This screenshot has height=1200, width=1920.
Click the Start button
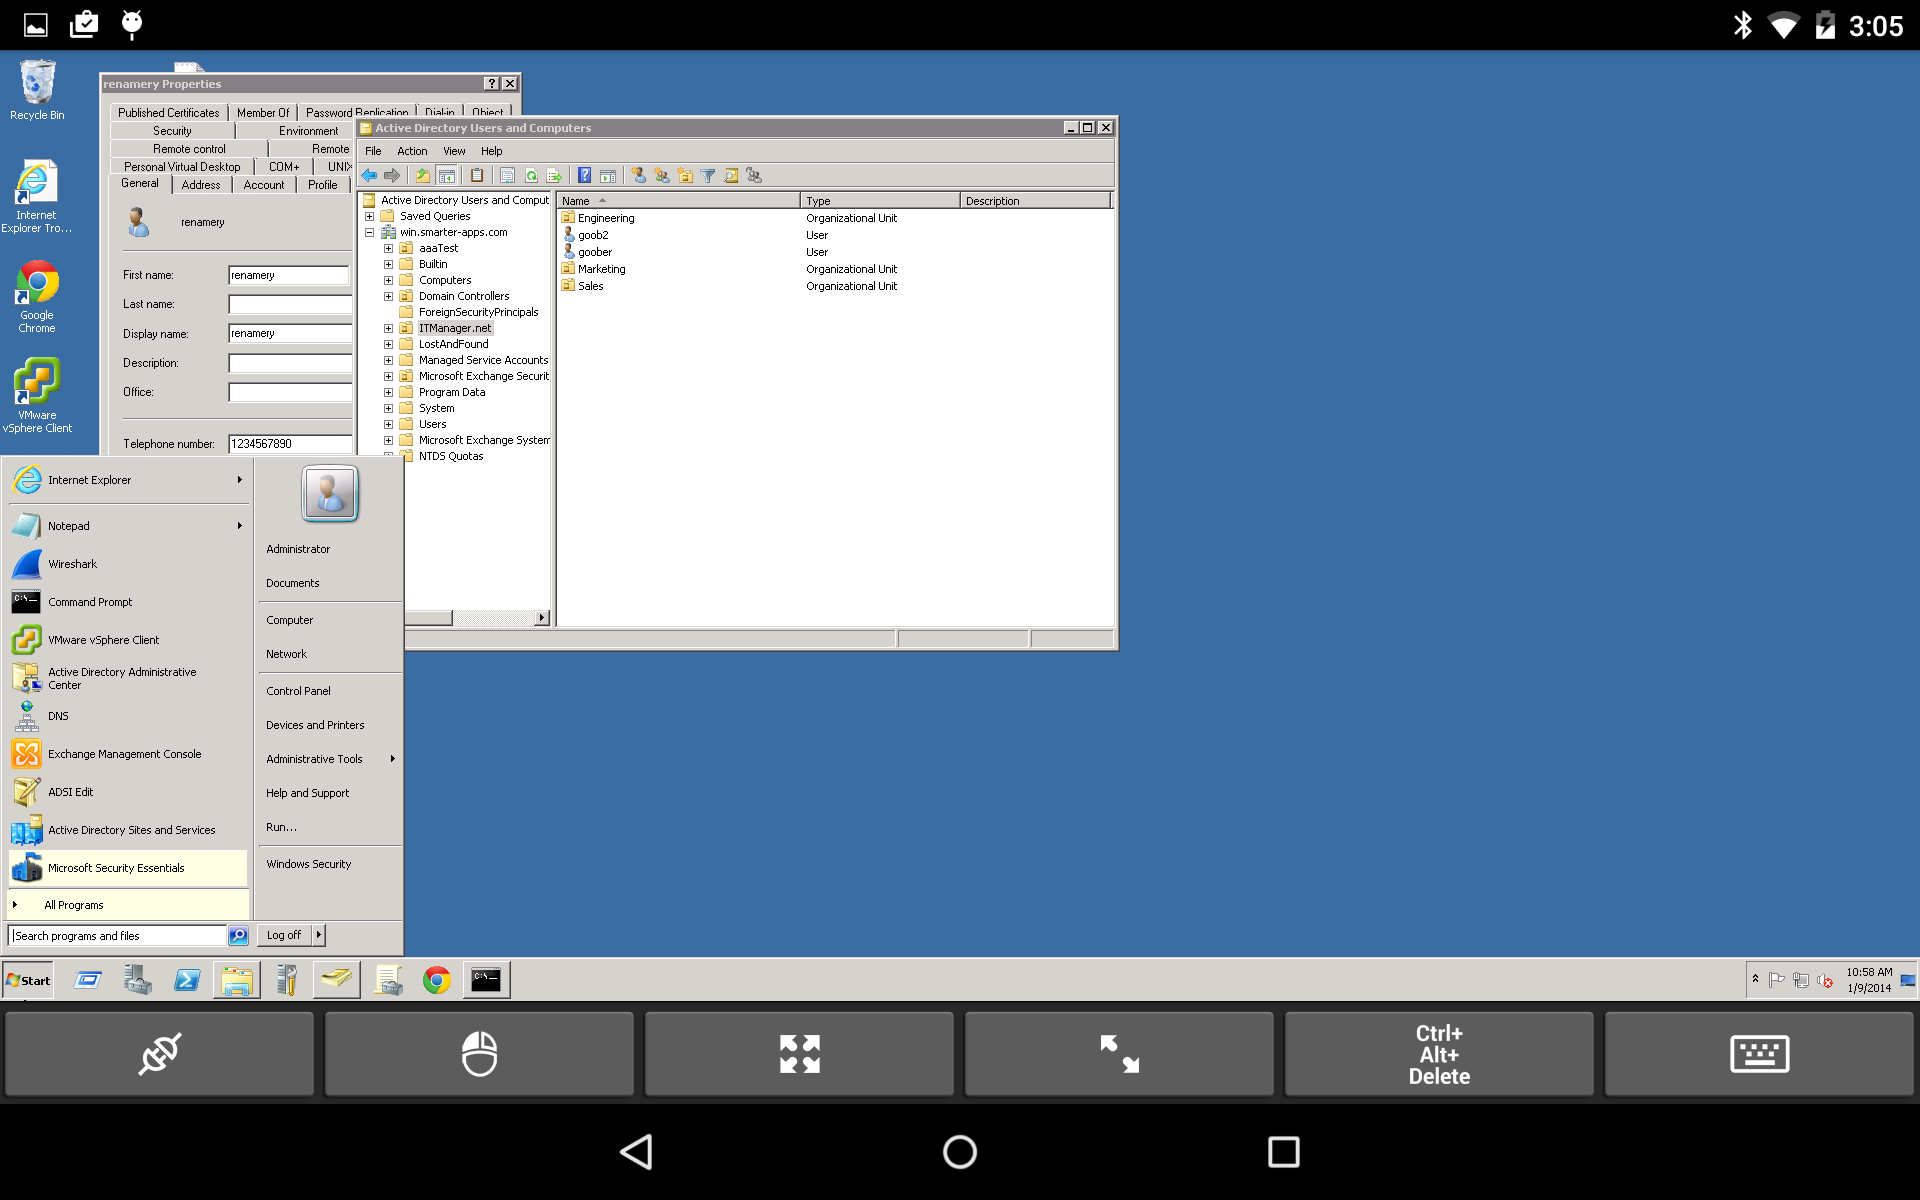point(28,980)
